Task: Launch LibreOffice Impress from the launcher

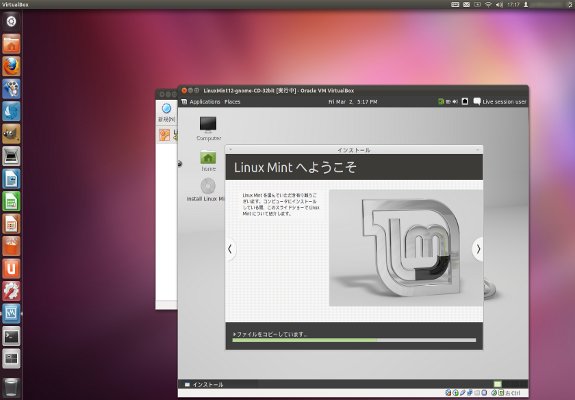Action: point(11,224)
